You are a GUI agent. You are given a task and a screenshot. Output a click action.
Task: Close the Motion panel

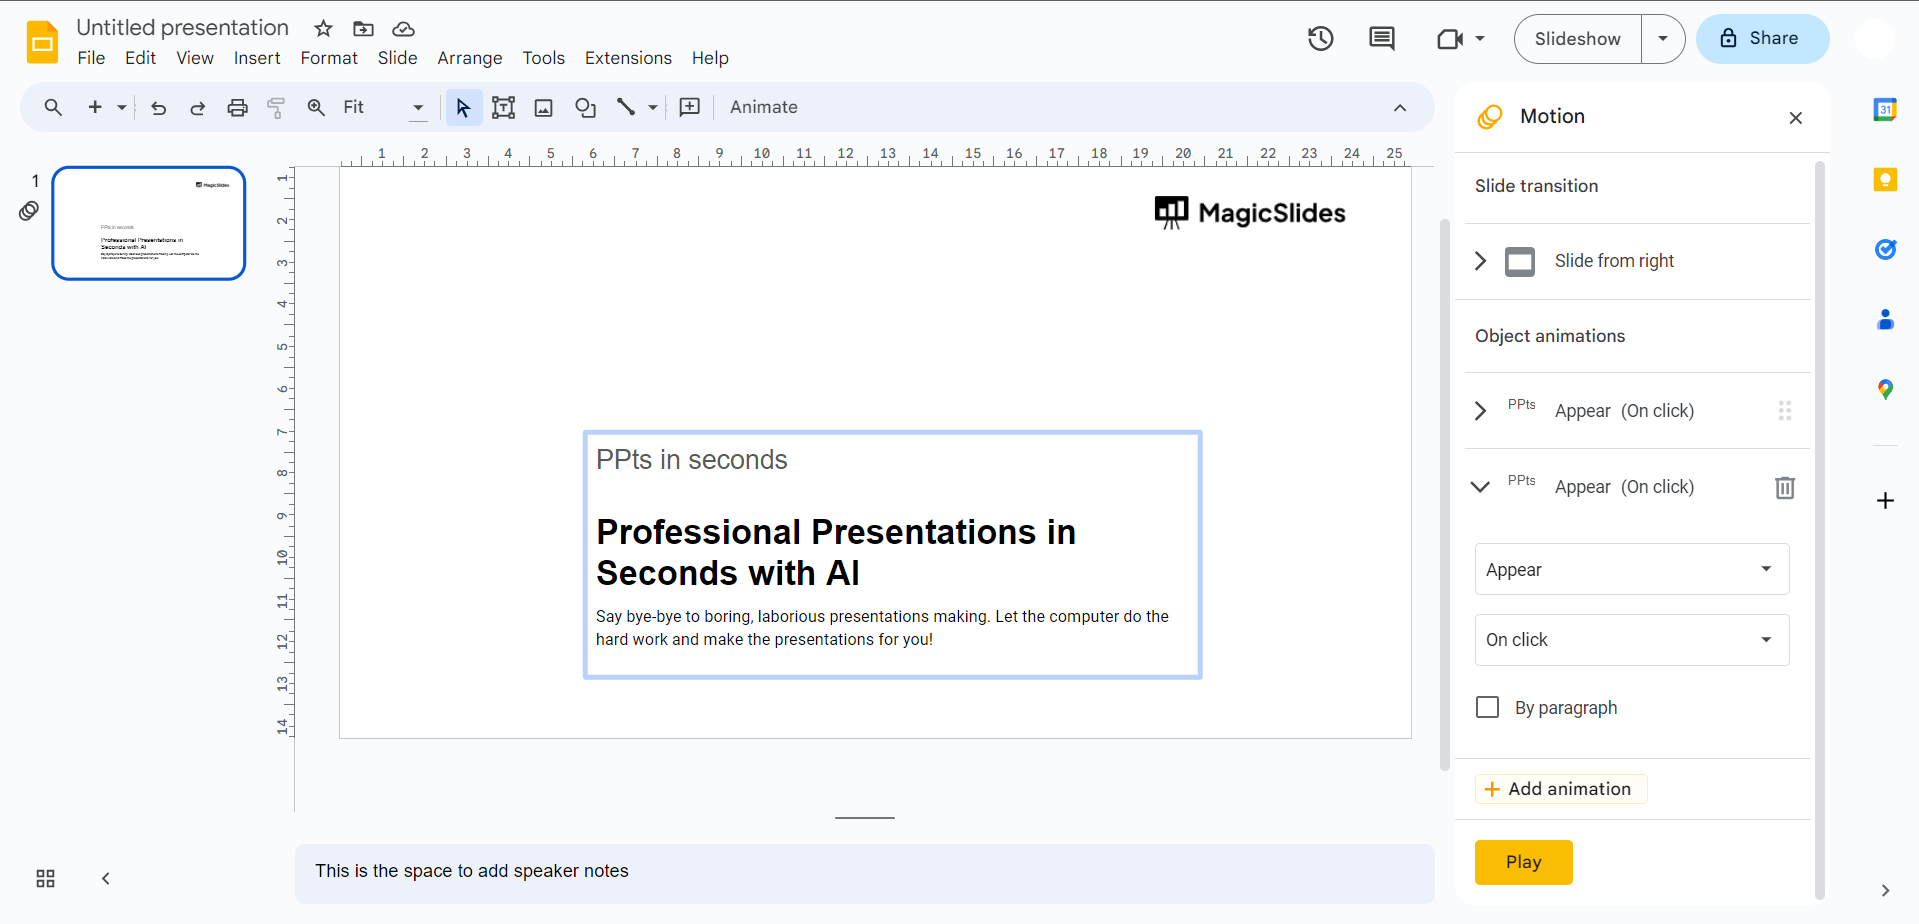click(1796, 118)
